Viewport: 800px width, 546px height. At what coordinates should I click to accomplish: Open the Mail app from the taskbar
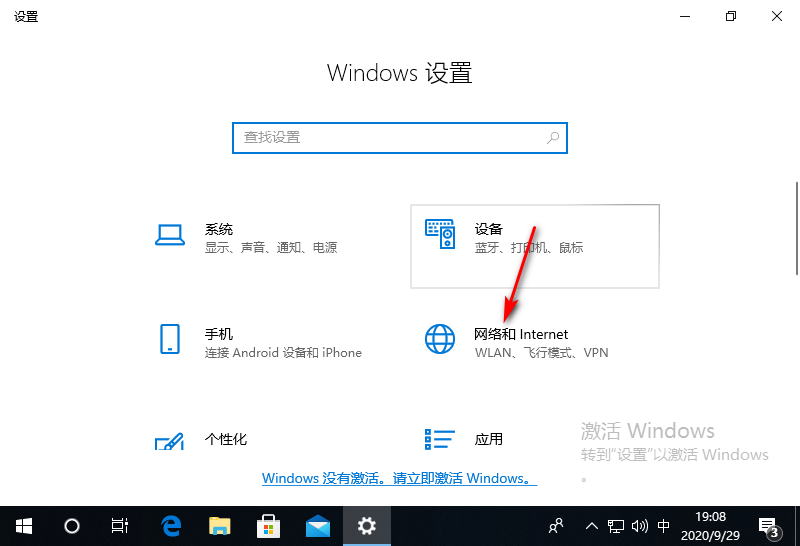317,526
